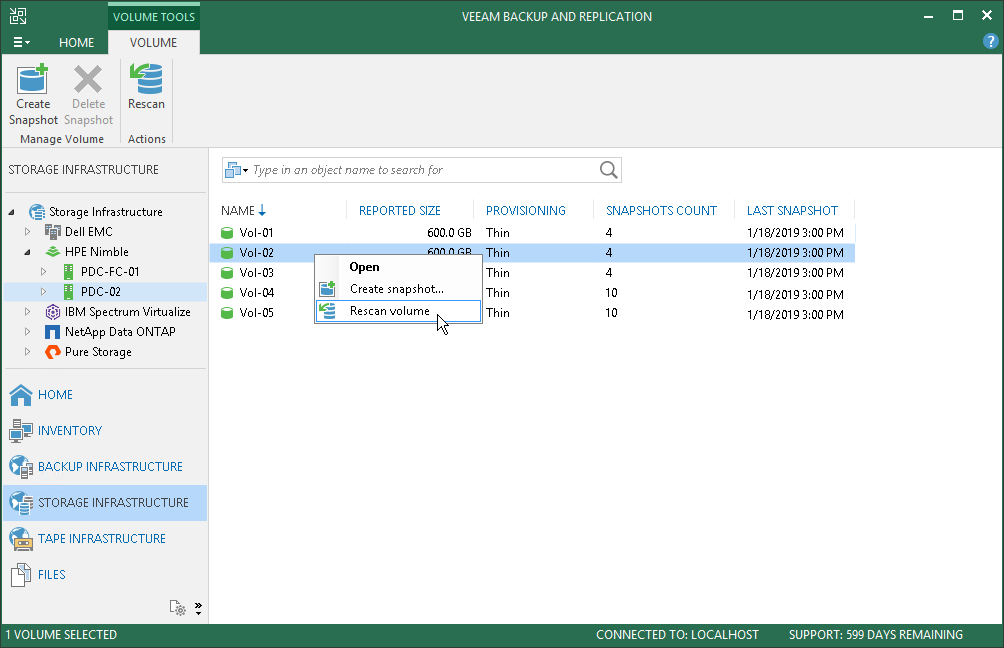Collapse the HPE Nimble tree node
The height and width of the screenshot is (648, 1004).
tap(27, 252)
